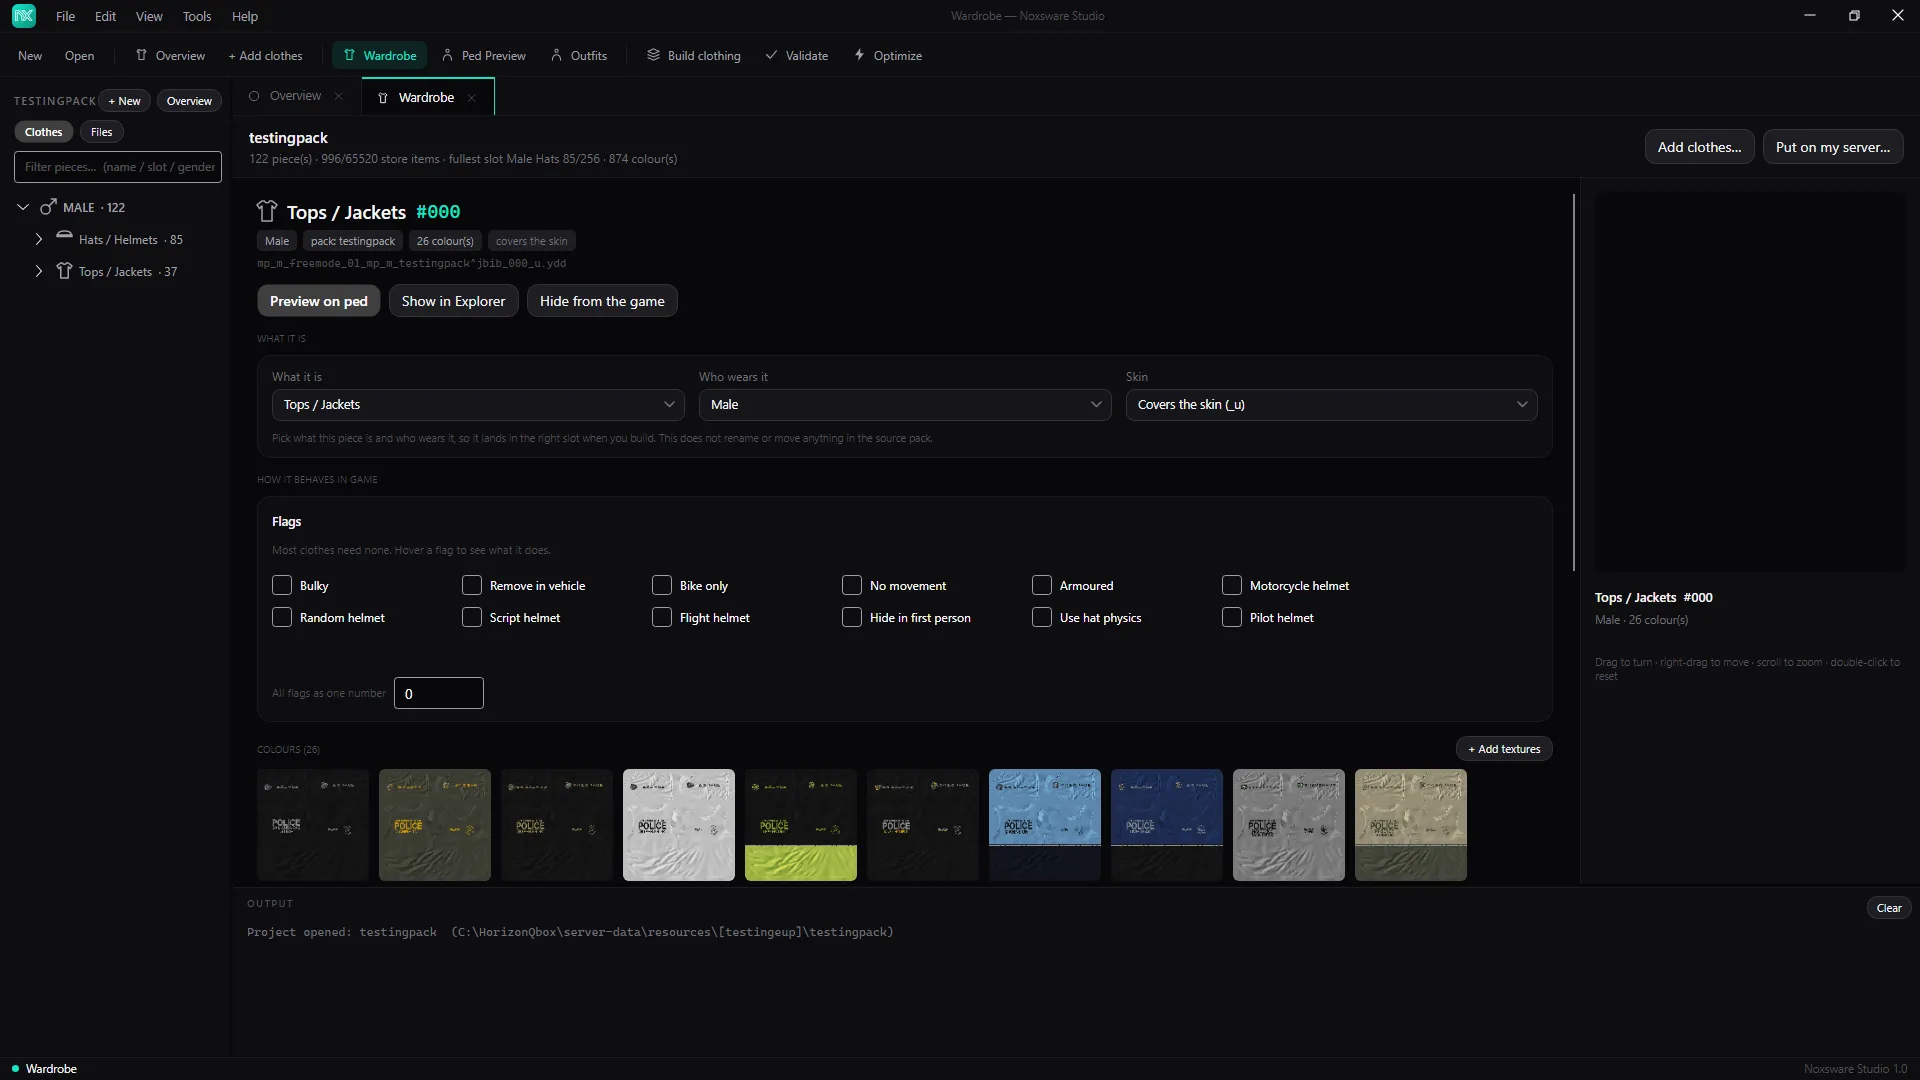Click the male gender symbol icon
The height and width of the screenshot is (1080, 1920).
tap(48, 207)
